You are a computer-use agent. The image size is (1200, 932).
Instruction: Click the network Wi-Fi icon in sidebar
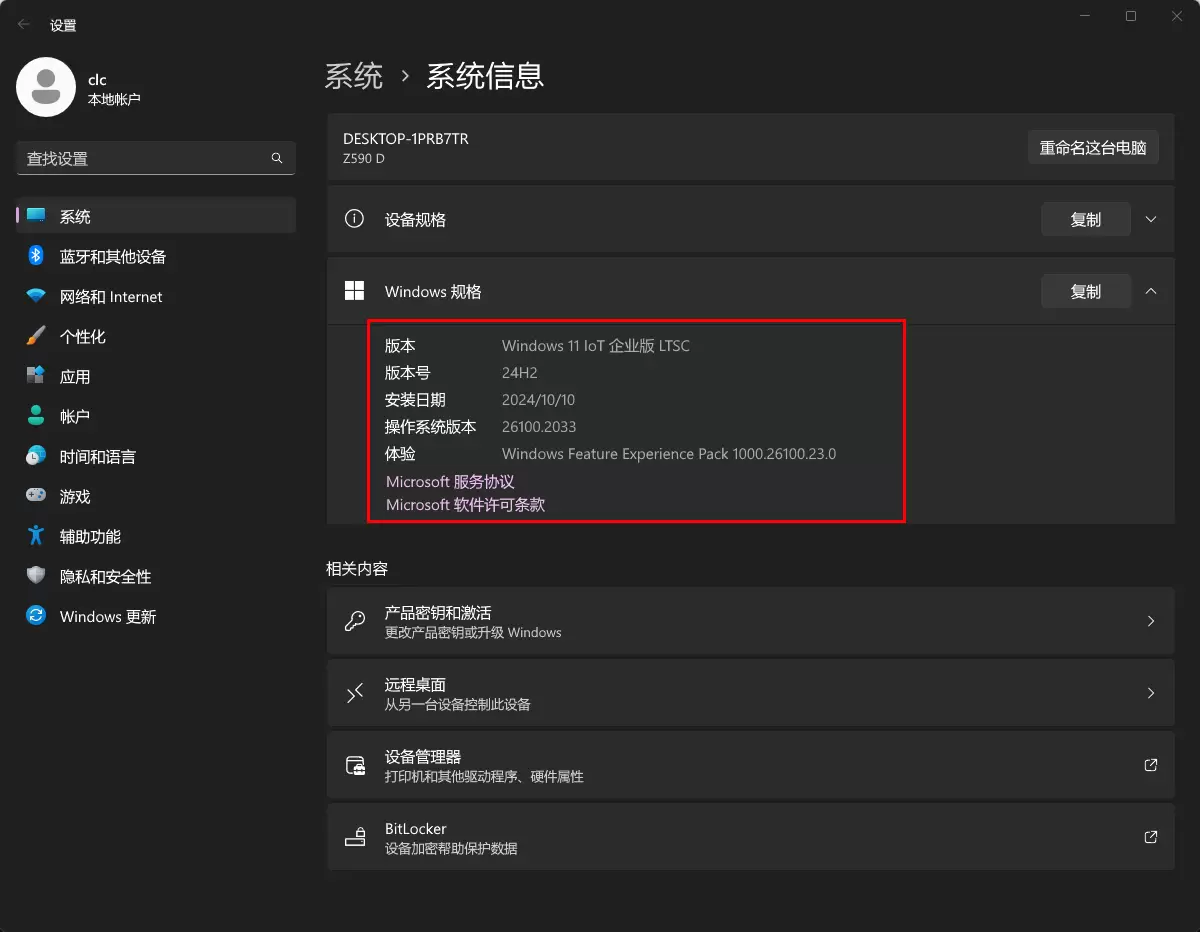pyautogui.click(x=36, y=296)
